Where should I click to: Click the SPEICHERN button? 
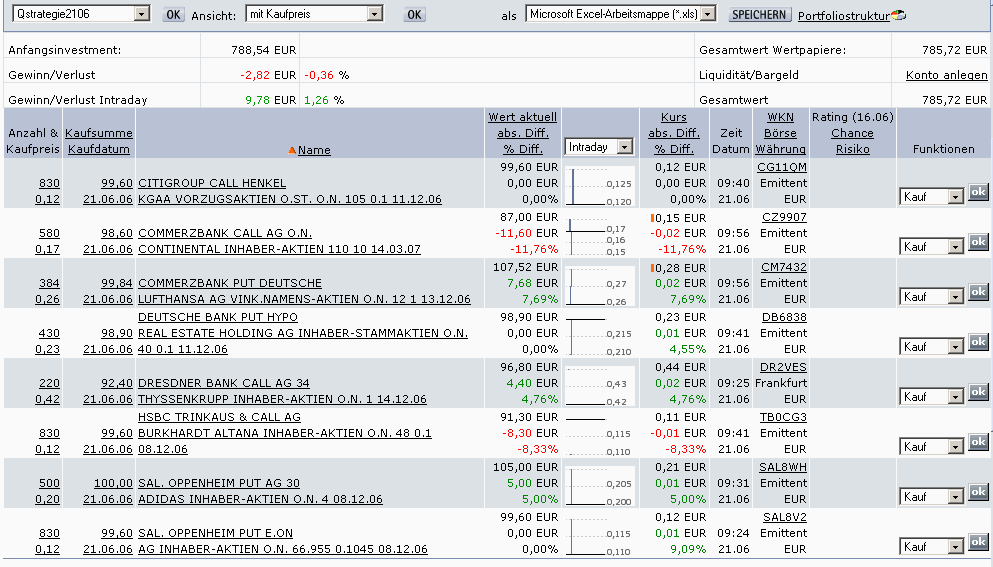(759, 15)
